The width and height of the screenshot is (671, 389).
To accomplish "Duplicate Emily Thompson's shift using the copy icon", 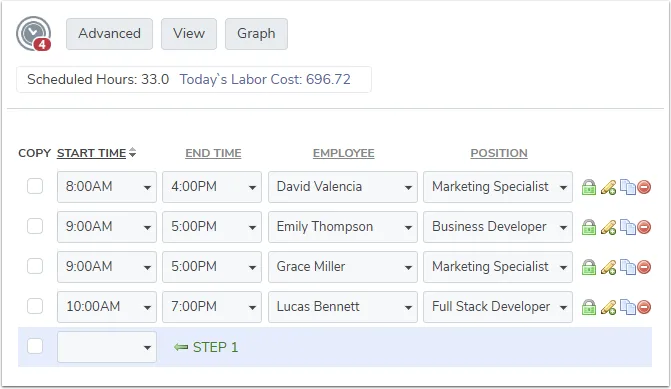I will pos(628,227).
